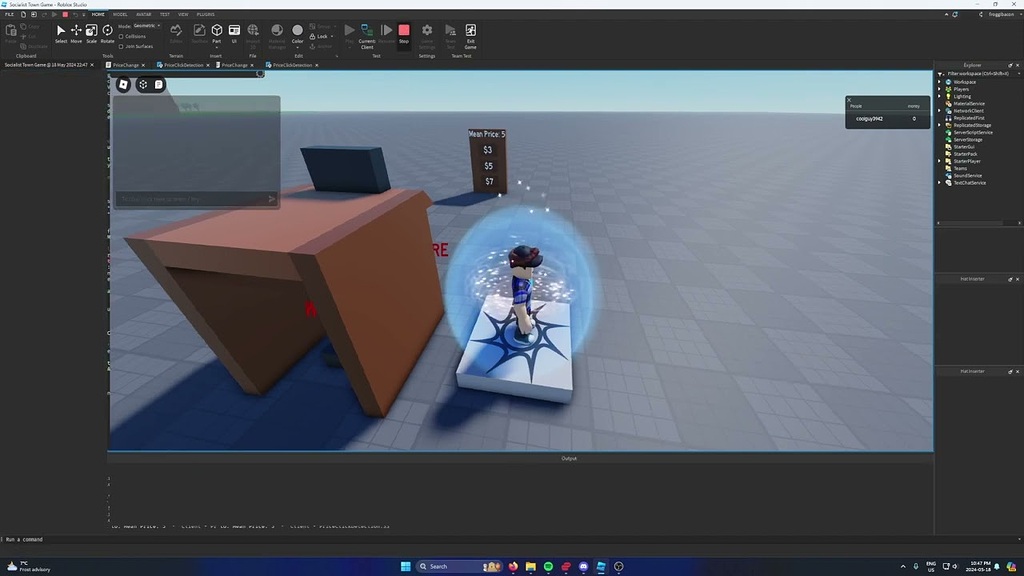Click the Exit Game icon
1024x576 pixels.
click(471, 31)
